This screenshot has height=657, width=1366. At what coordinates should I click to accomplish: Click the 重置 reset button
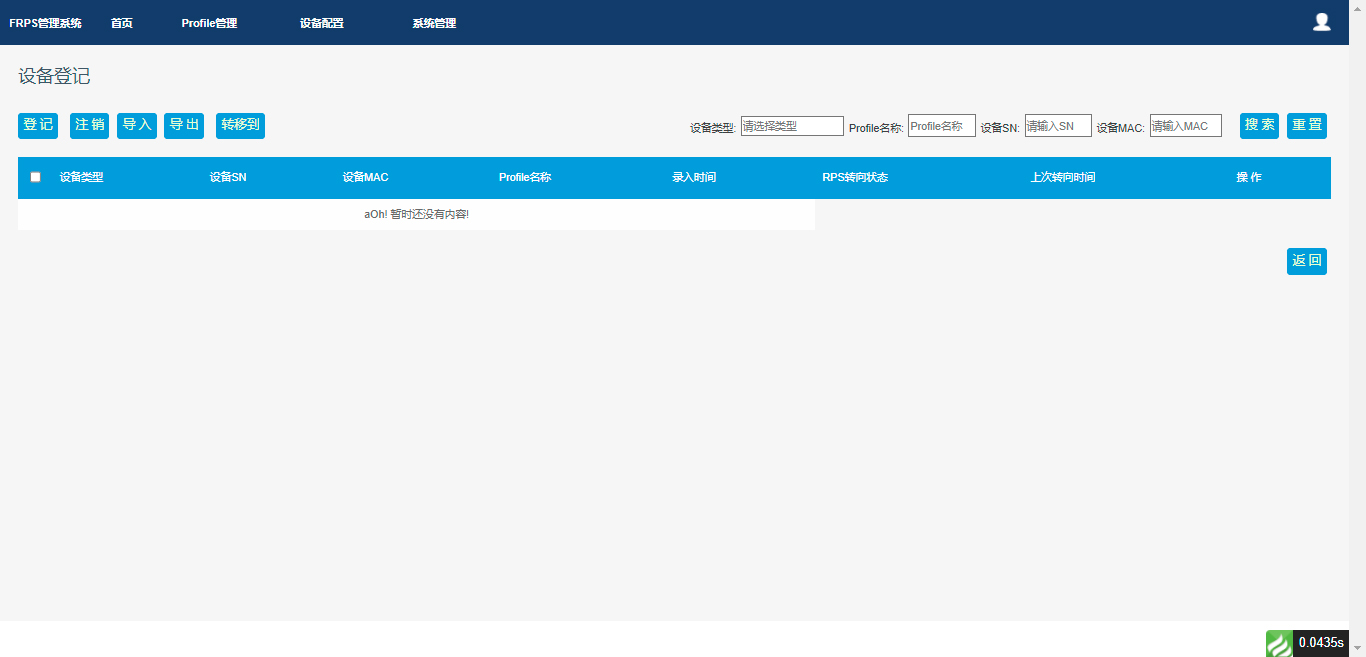click(x=1306, y=125)
